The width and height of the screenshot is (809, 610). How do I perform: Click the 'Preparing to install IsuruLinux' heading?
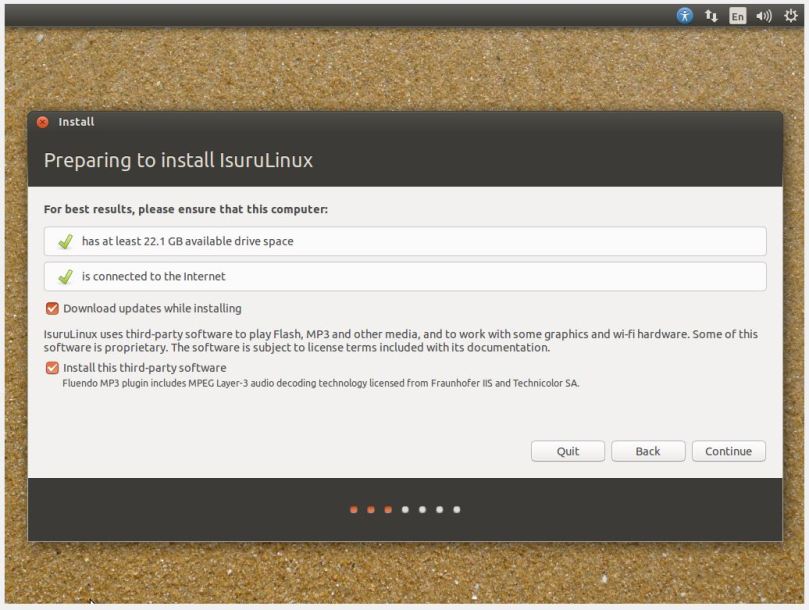[x=178, y=159]
